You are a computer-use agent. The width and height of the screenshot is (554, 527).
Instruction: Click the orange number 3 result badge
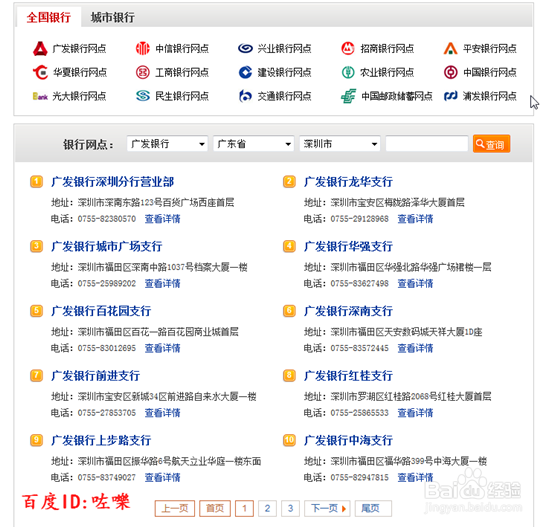point(36,246)
